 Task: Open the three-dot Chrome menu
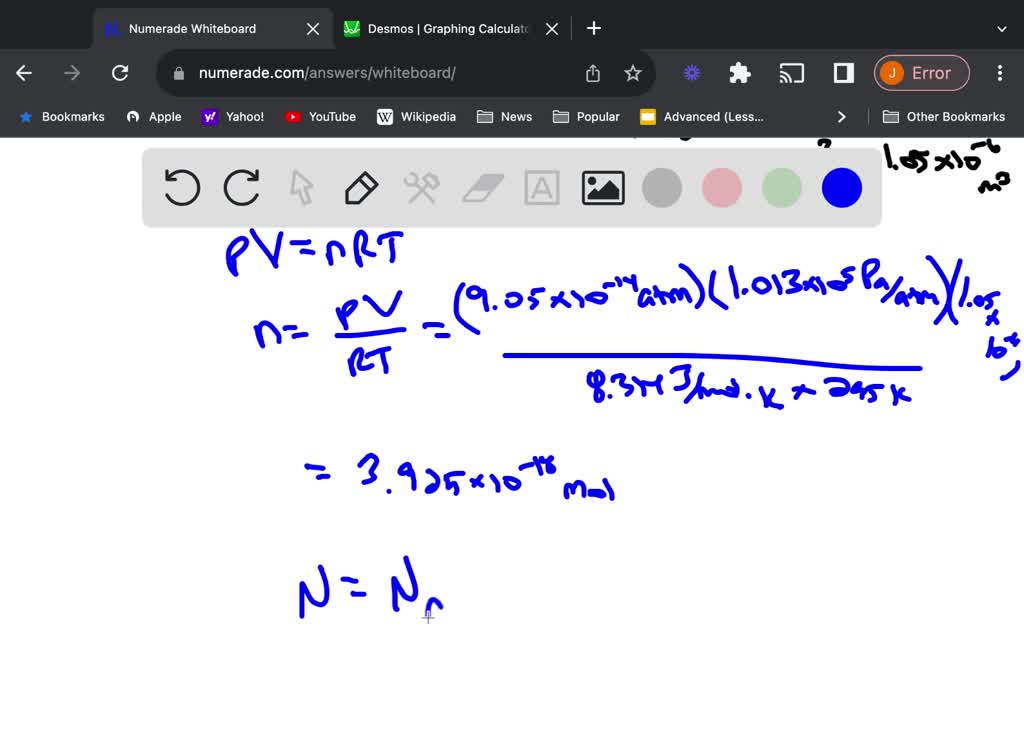(x=999, y=72)
